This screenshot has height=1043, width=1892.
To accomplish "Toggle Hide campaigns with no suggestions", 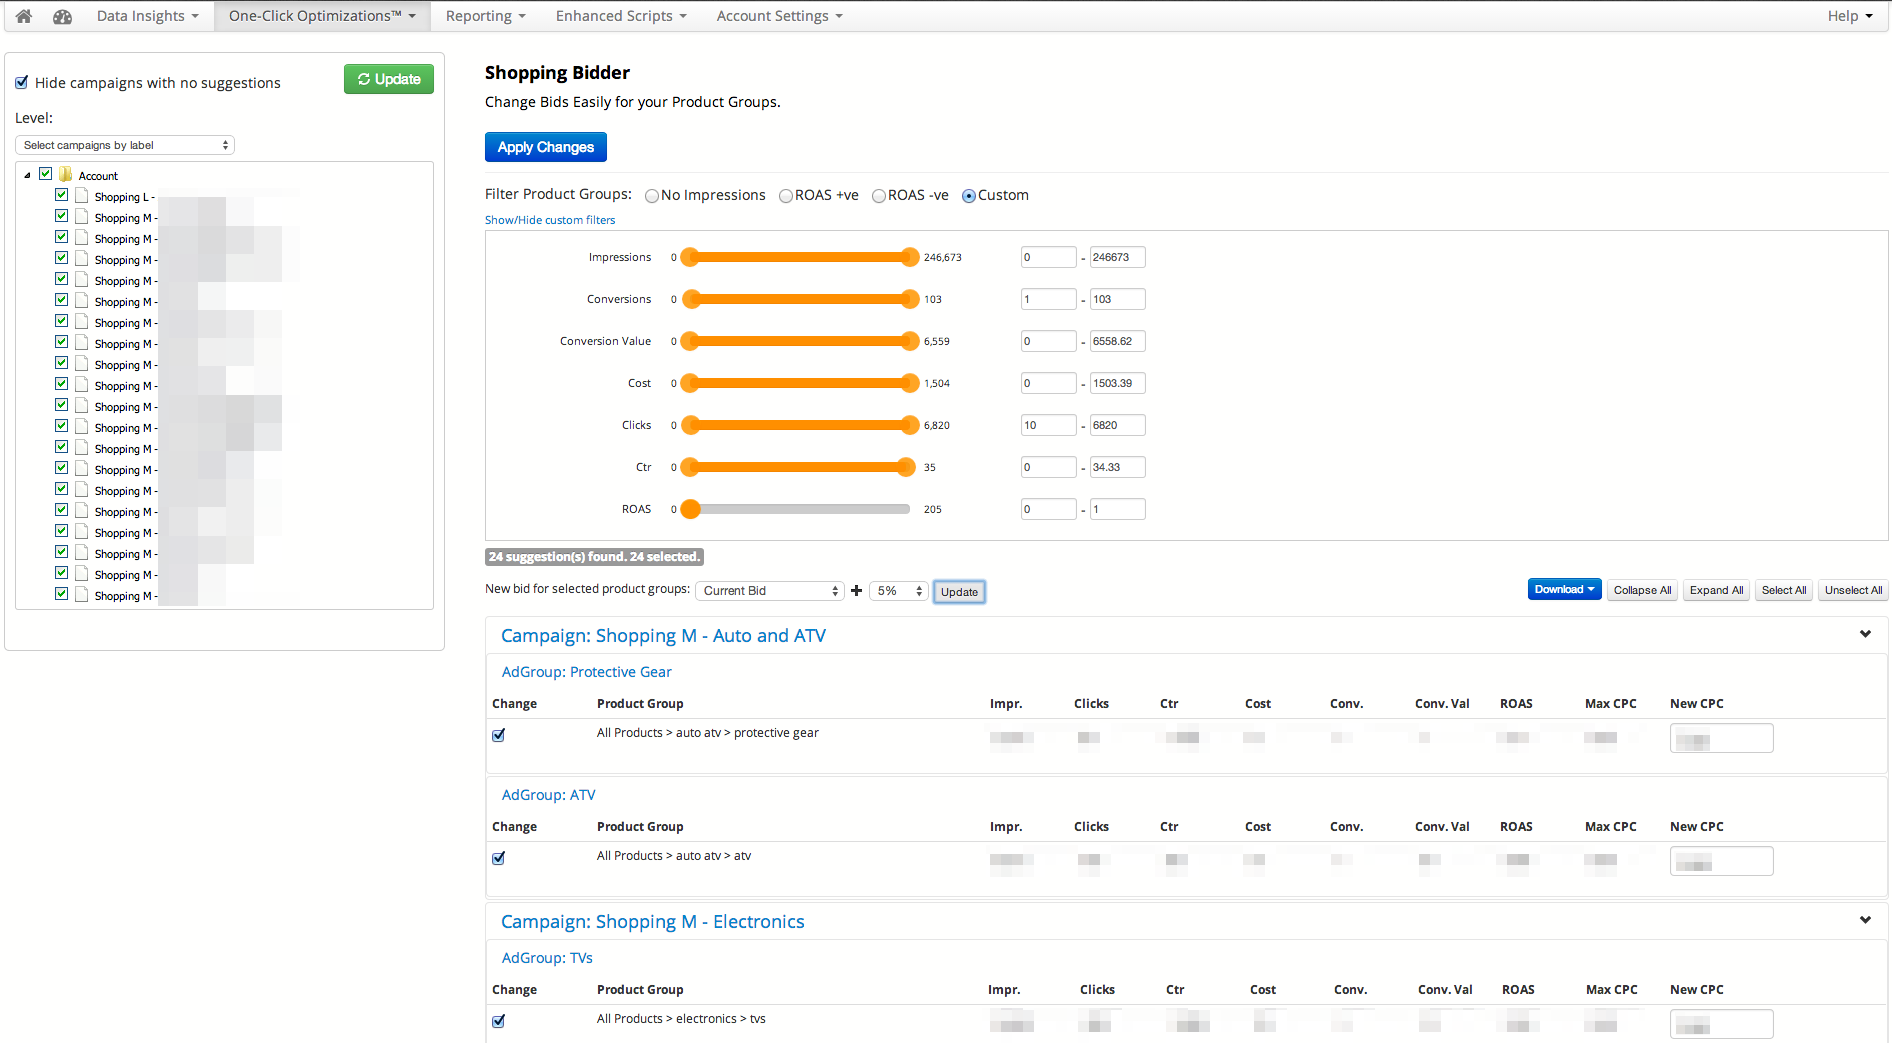I will (x=22, y=82).
